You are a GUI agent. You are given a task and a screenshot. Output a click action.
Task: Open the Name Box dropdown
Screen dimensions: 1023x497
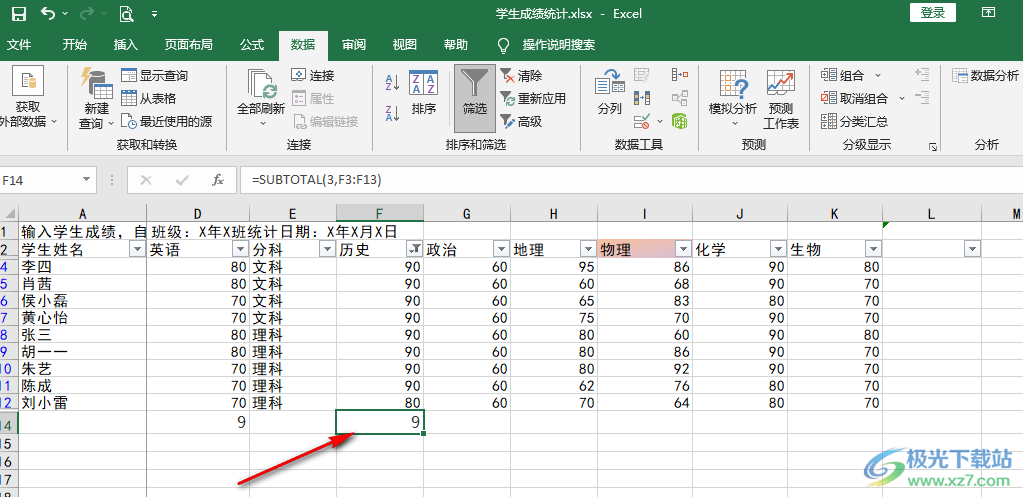pos(87,180)
